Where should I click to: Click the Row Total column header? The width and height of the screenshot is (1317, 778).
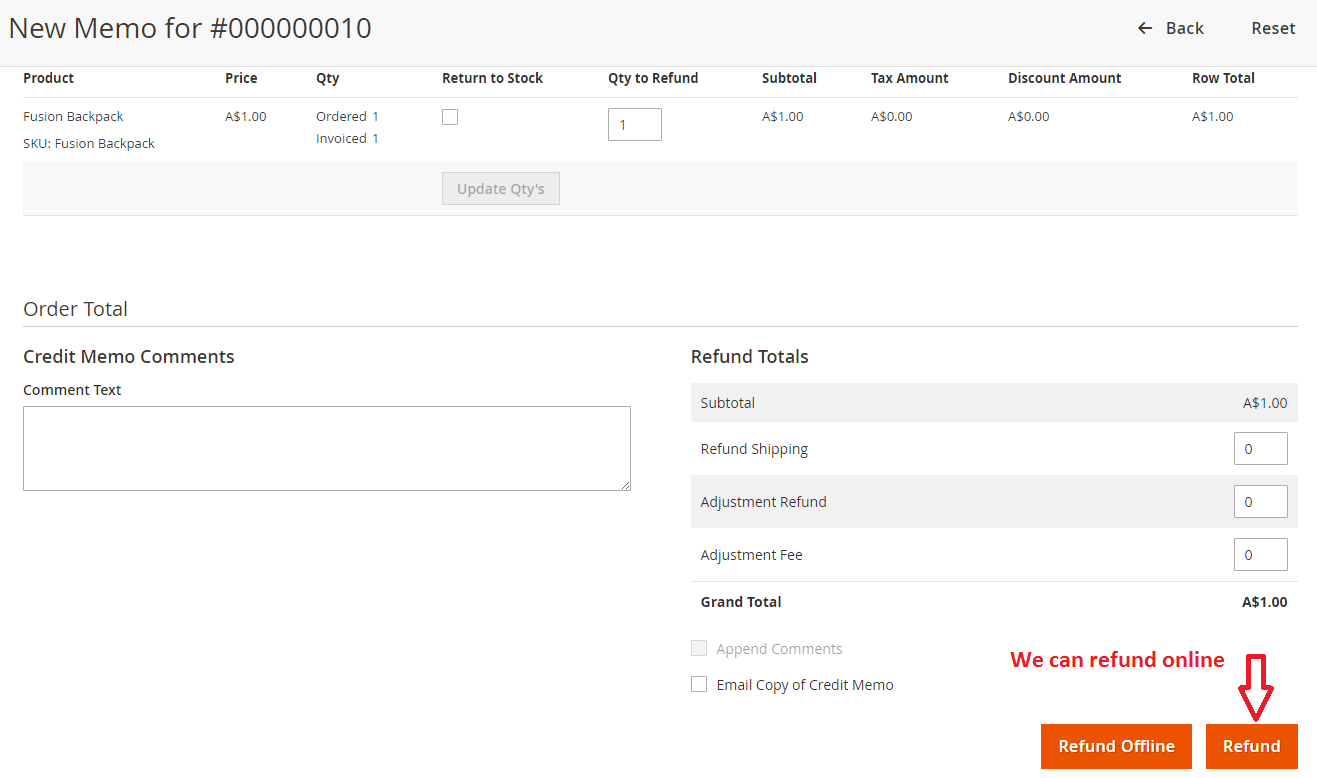click(1223, 78)
